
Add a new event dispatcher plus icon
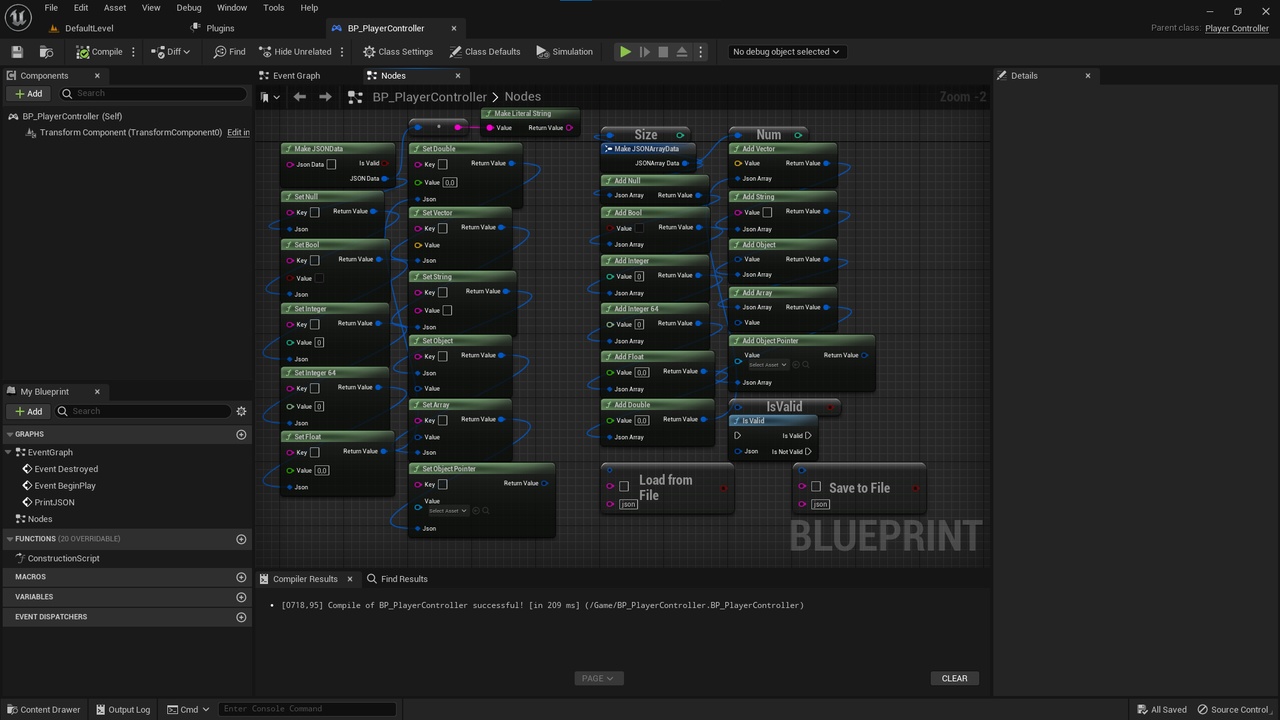pos(241,617)
